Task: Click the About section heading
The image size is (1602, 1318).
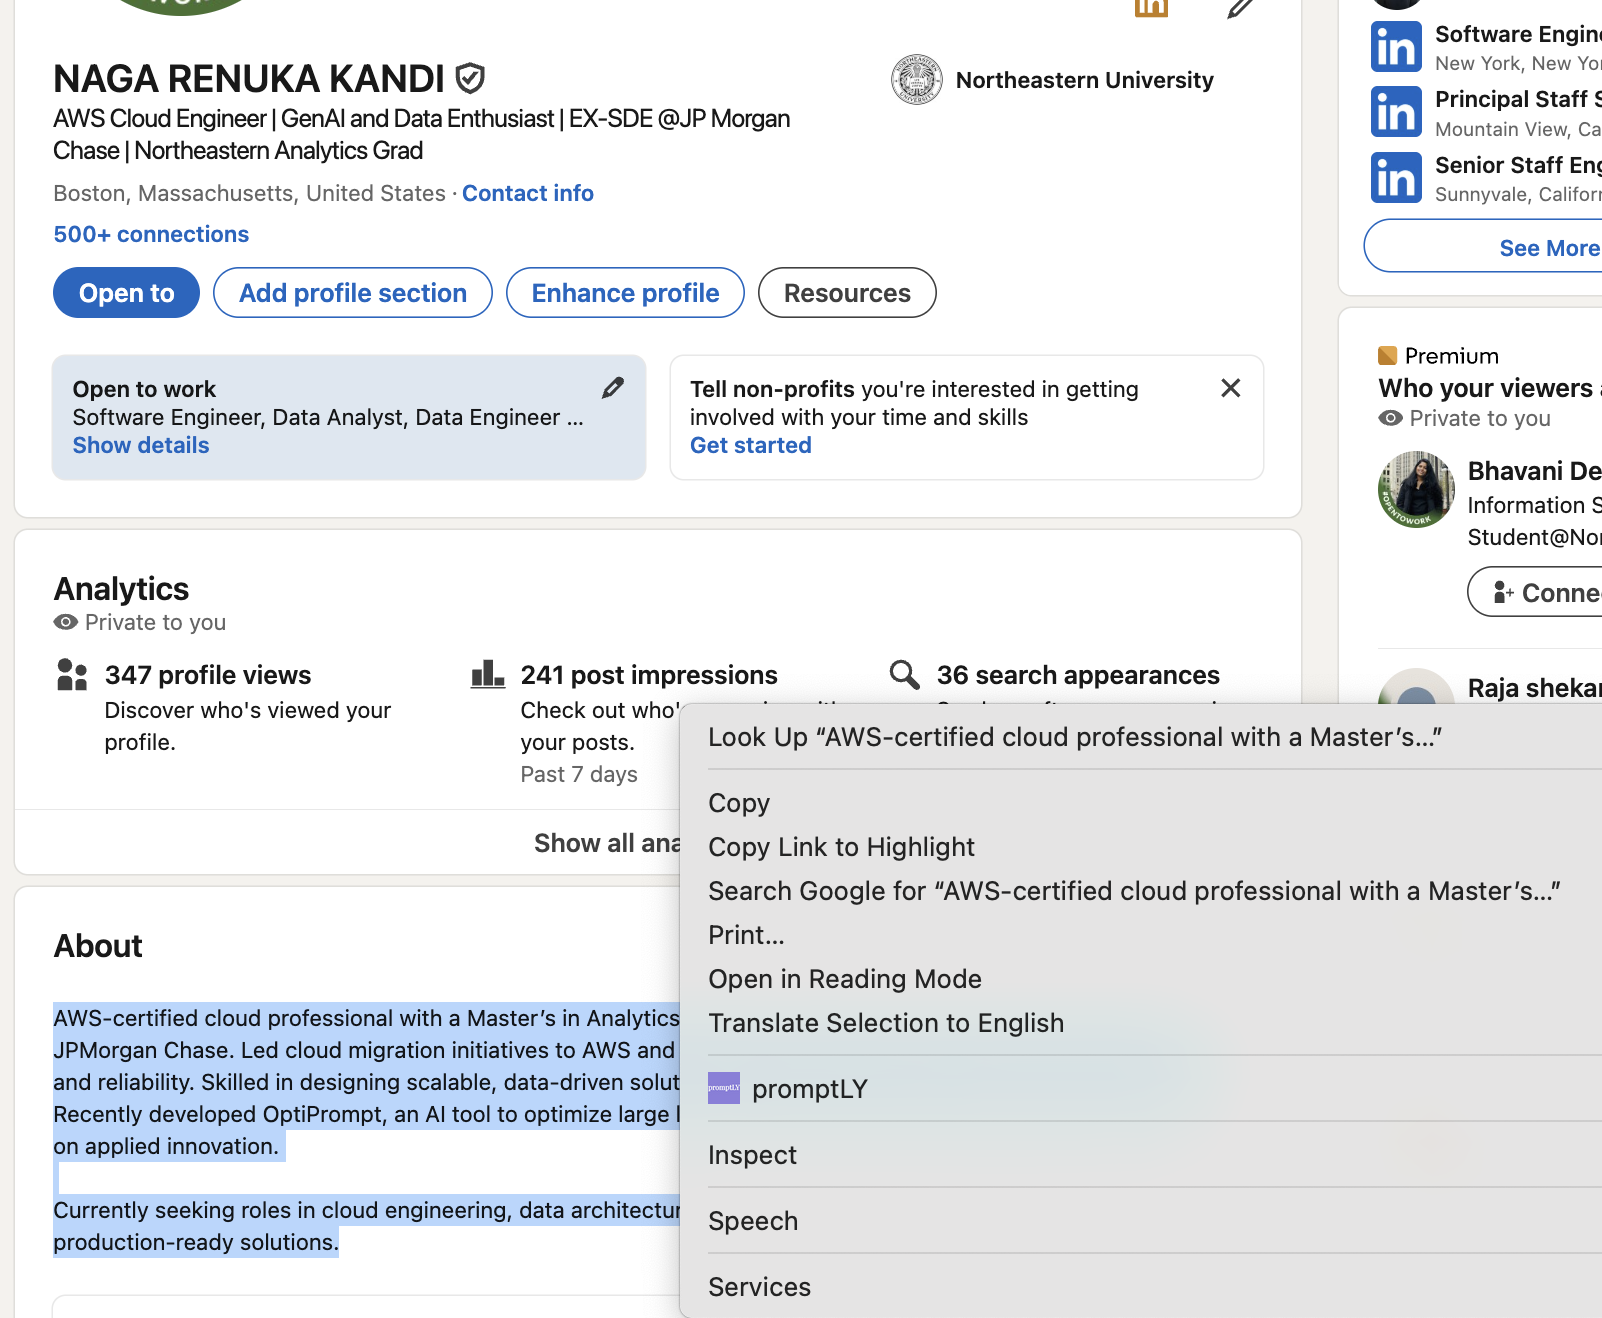Action: [98, 946]
